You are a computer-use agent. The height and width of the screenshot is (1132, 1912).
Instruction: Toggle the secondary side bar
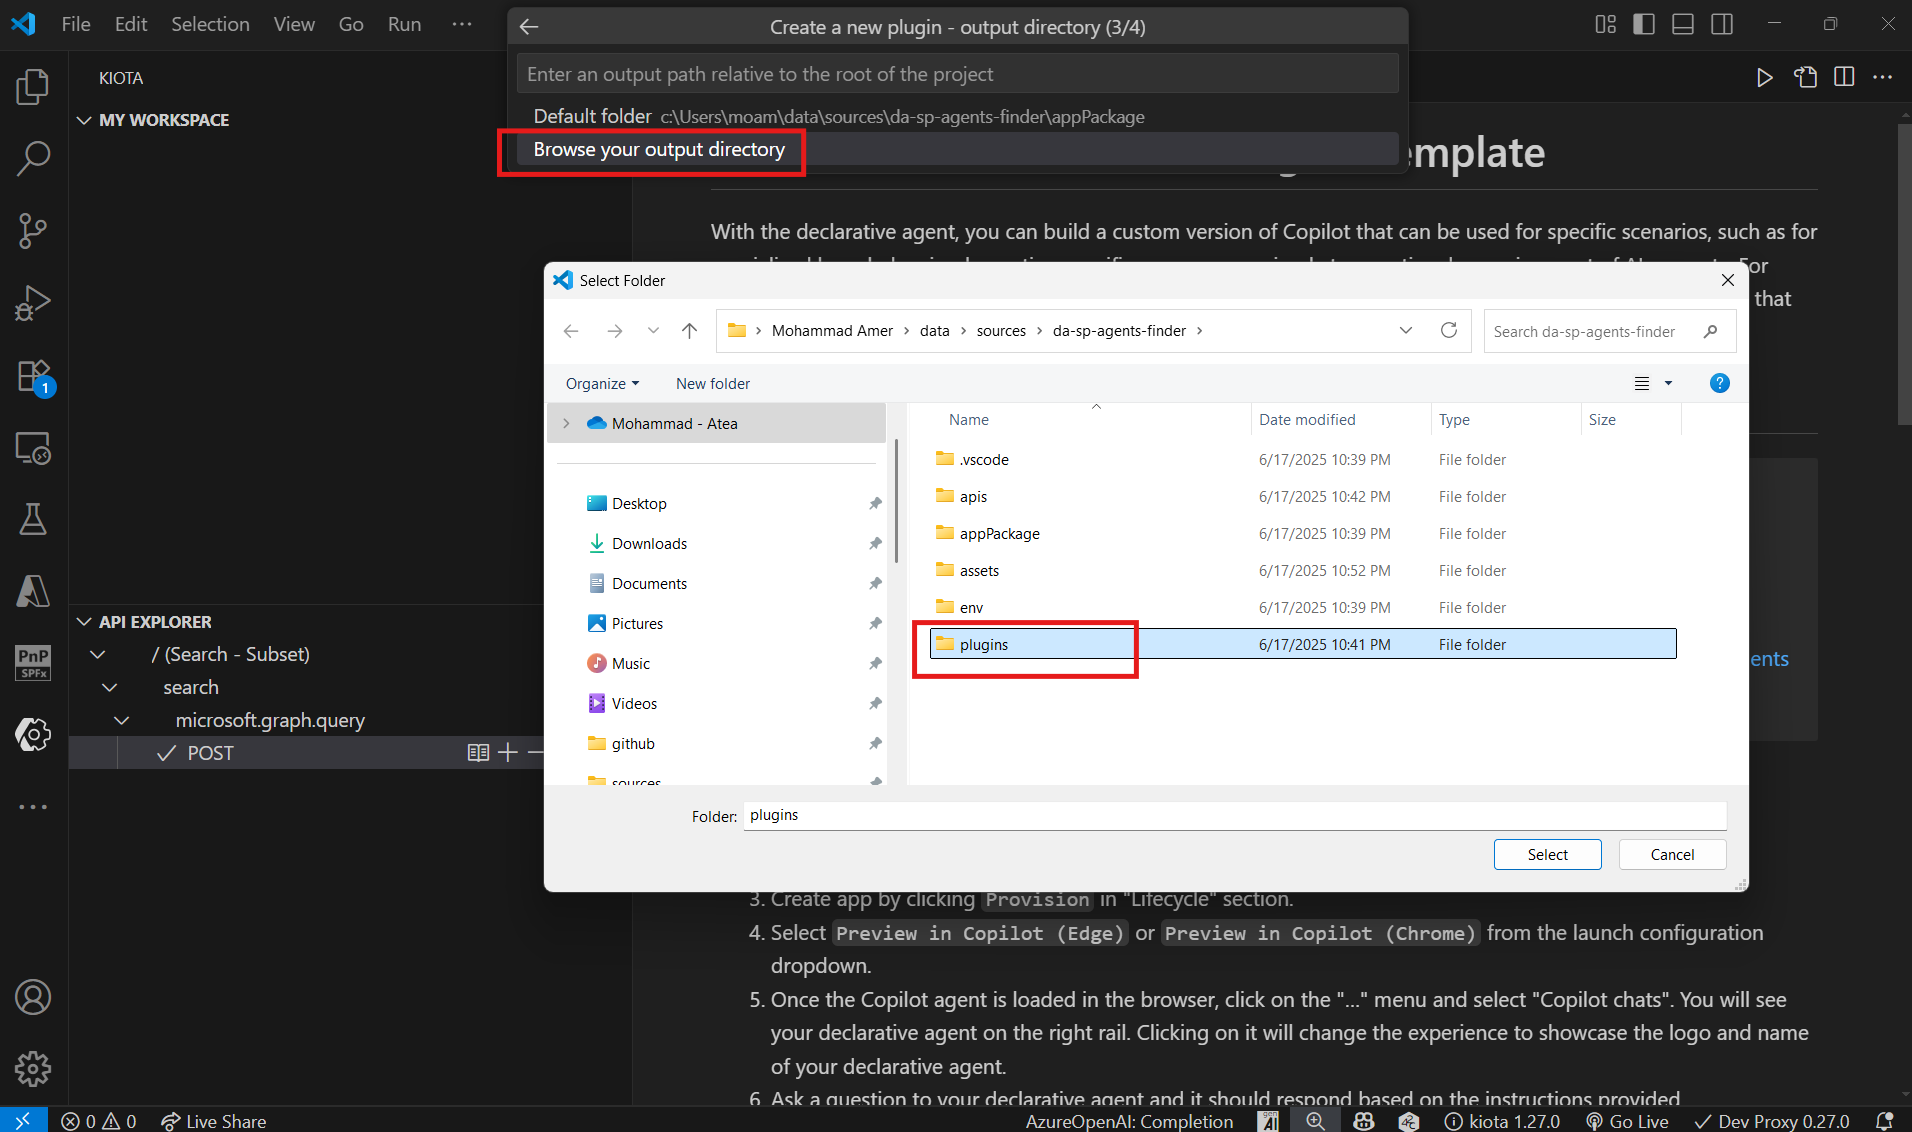coord(1722,24)
